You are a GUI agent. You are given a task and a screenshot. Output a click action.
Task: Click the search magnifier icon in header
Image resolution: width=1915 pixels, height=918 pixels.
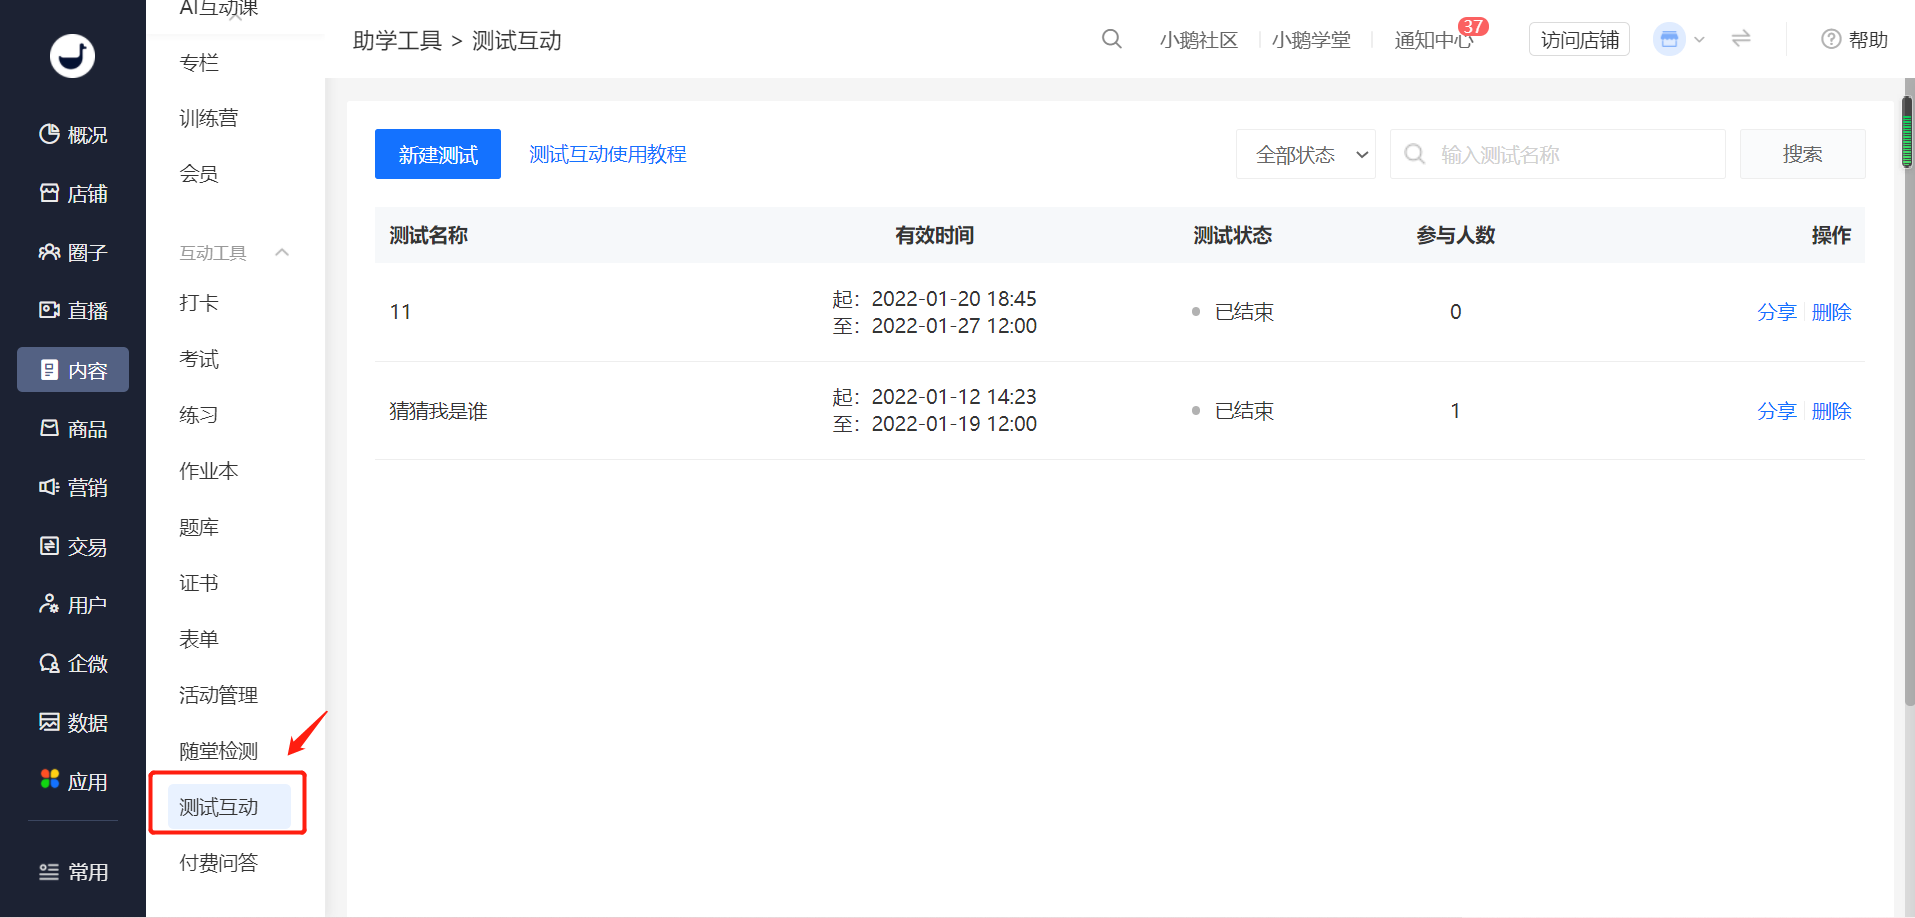coord(1111,39)
